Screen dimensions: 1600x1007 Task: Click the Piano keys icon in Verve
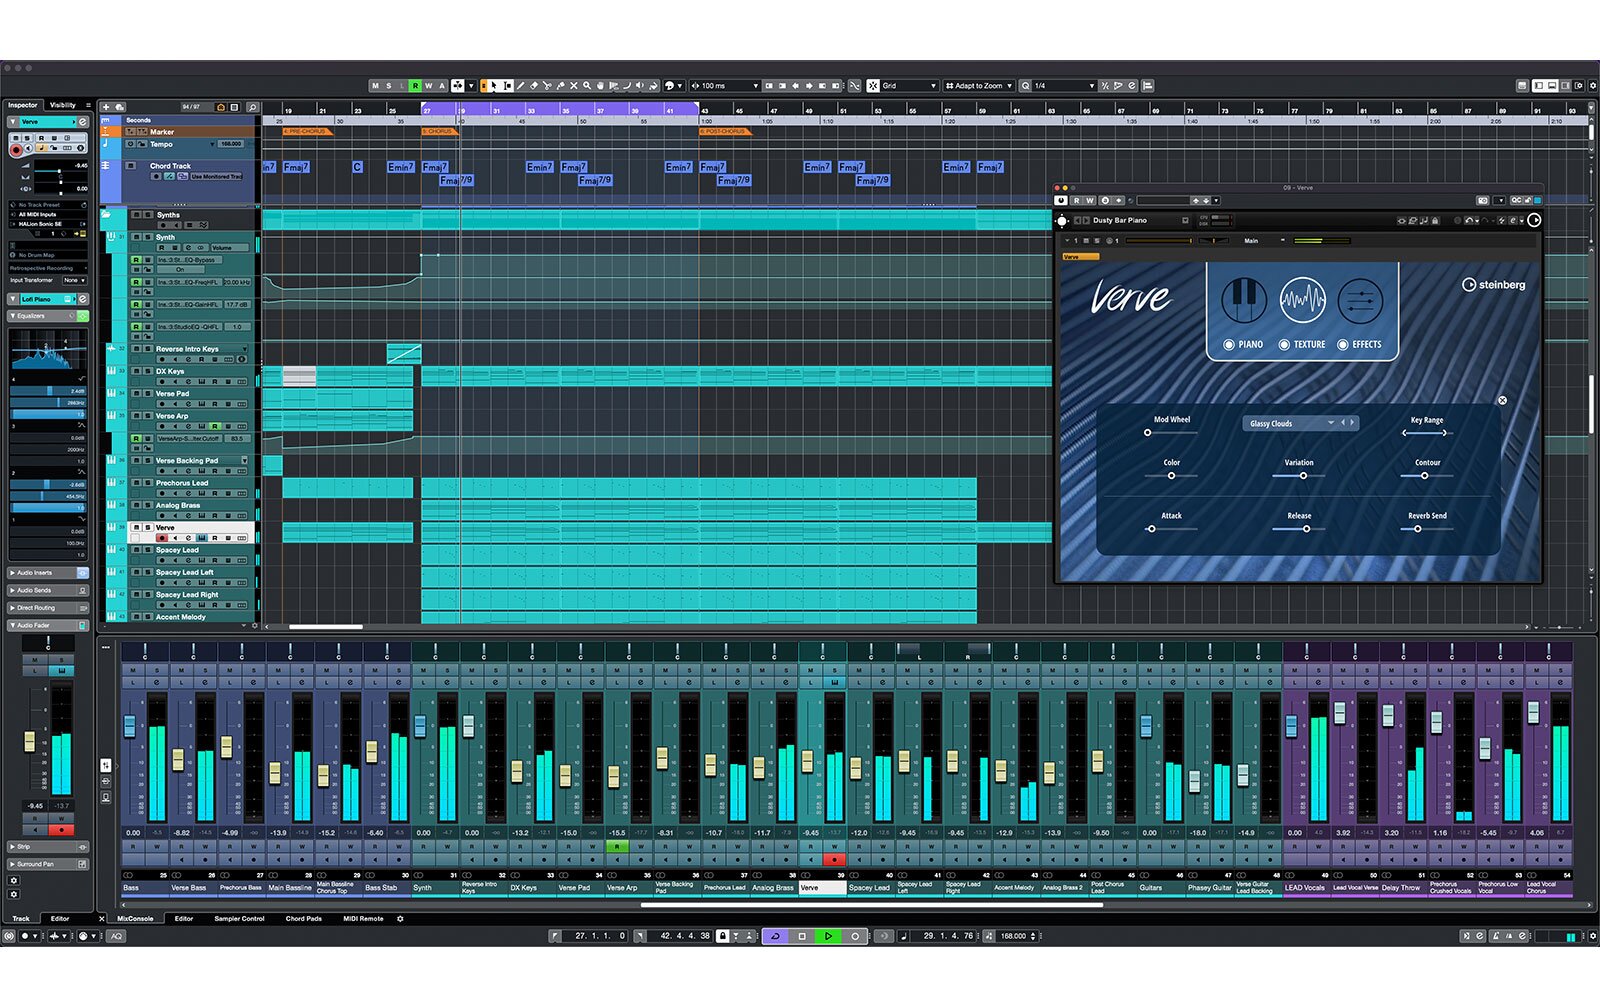[1243, 299]
